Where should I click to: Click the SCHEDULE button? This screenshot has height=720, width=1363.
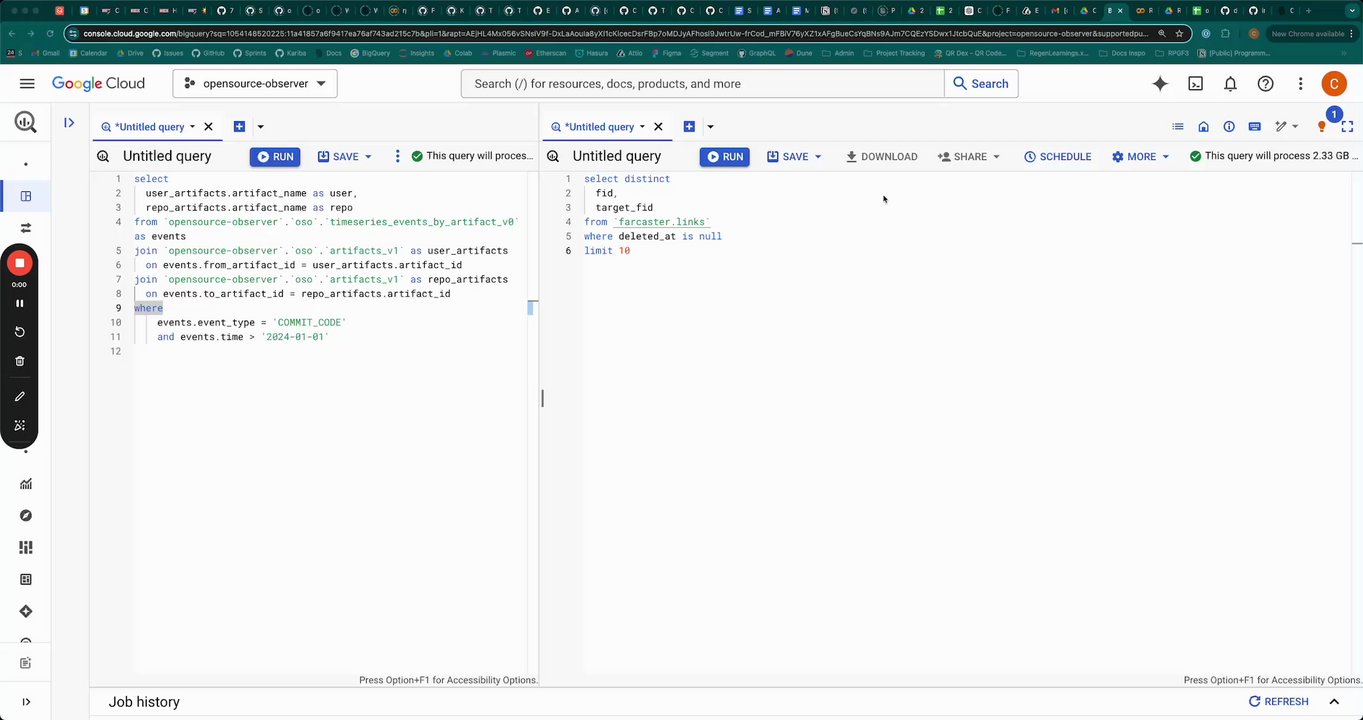click(x=1057, y=157)
